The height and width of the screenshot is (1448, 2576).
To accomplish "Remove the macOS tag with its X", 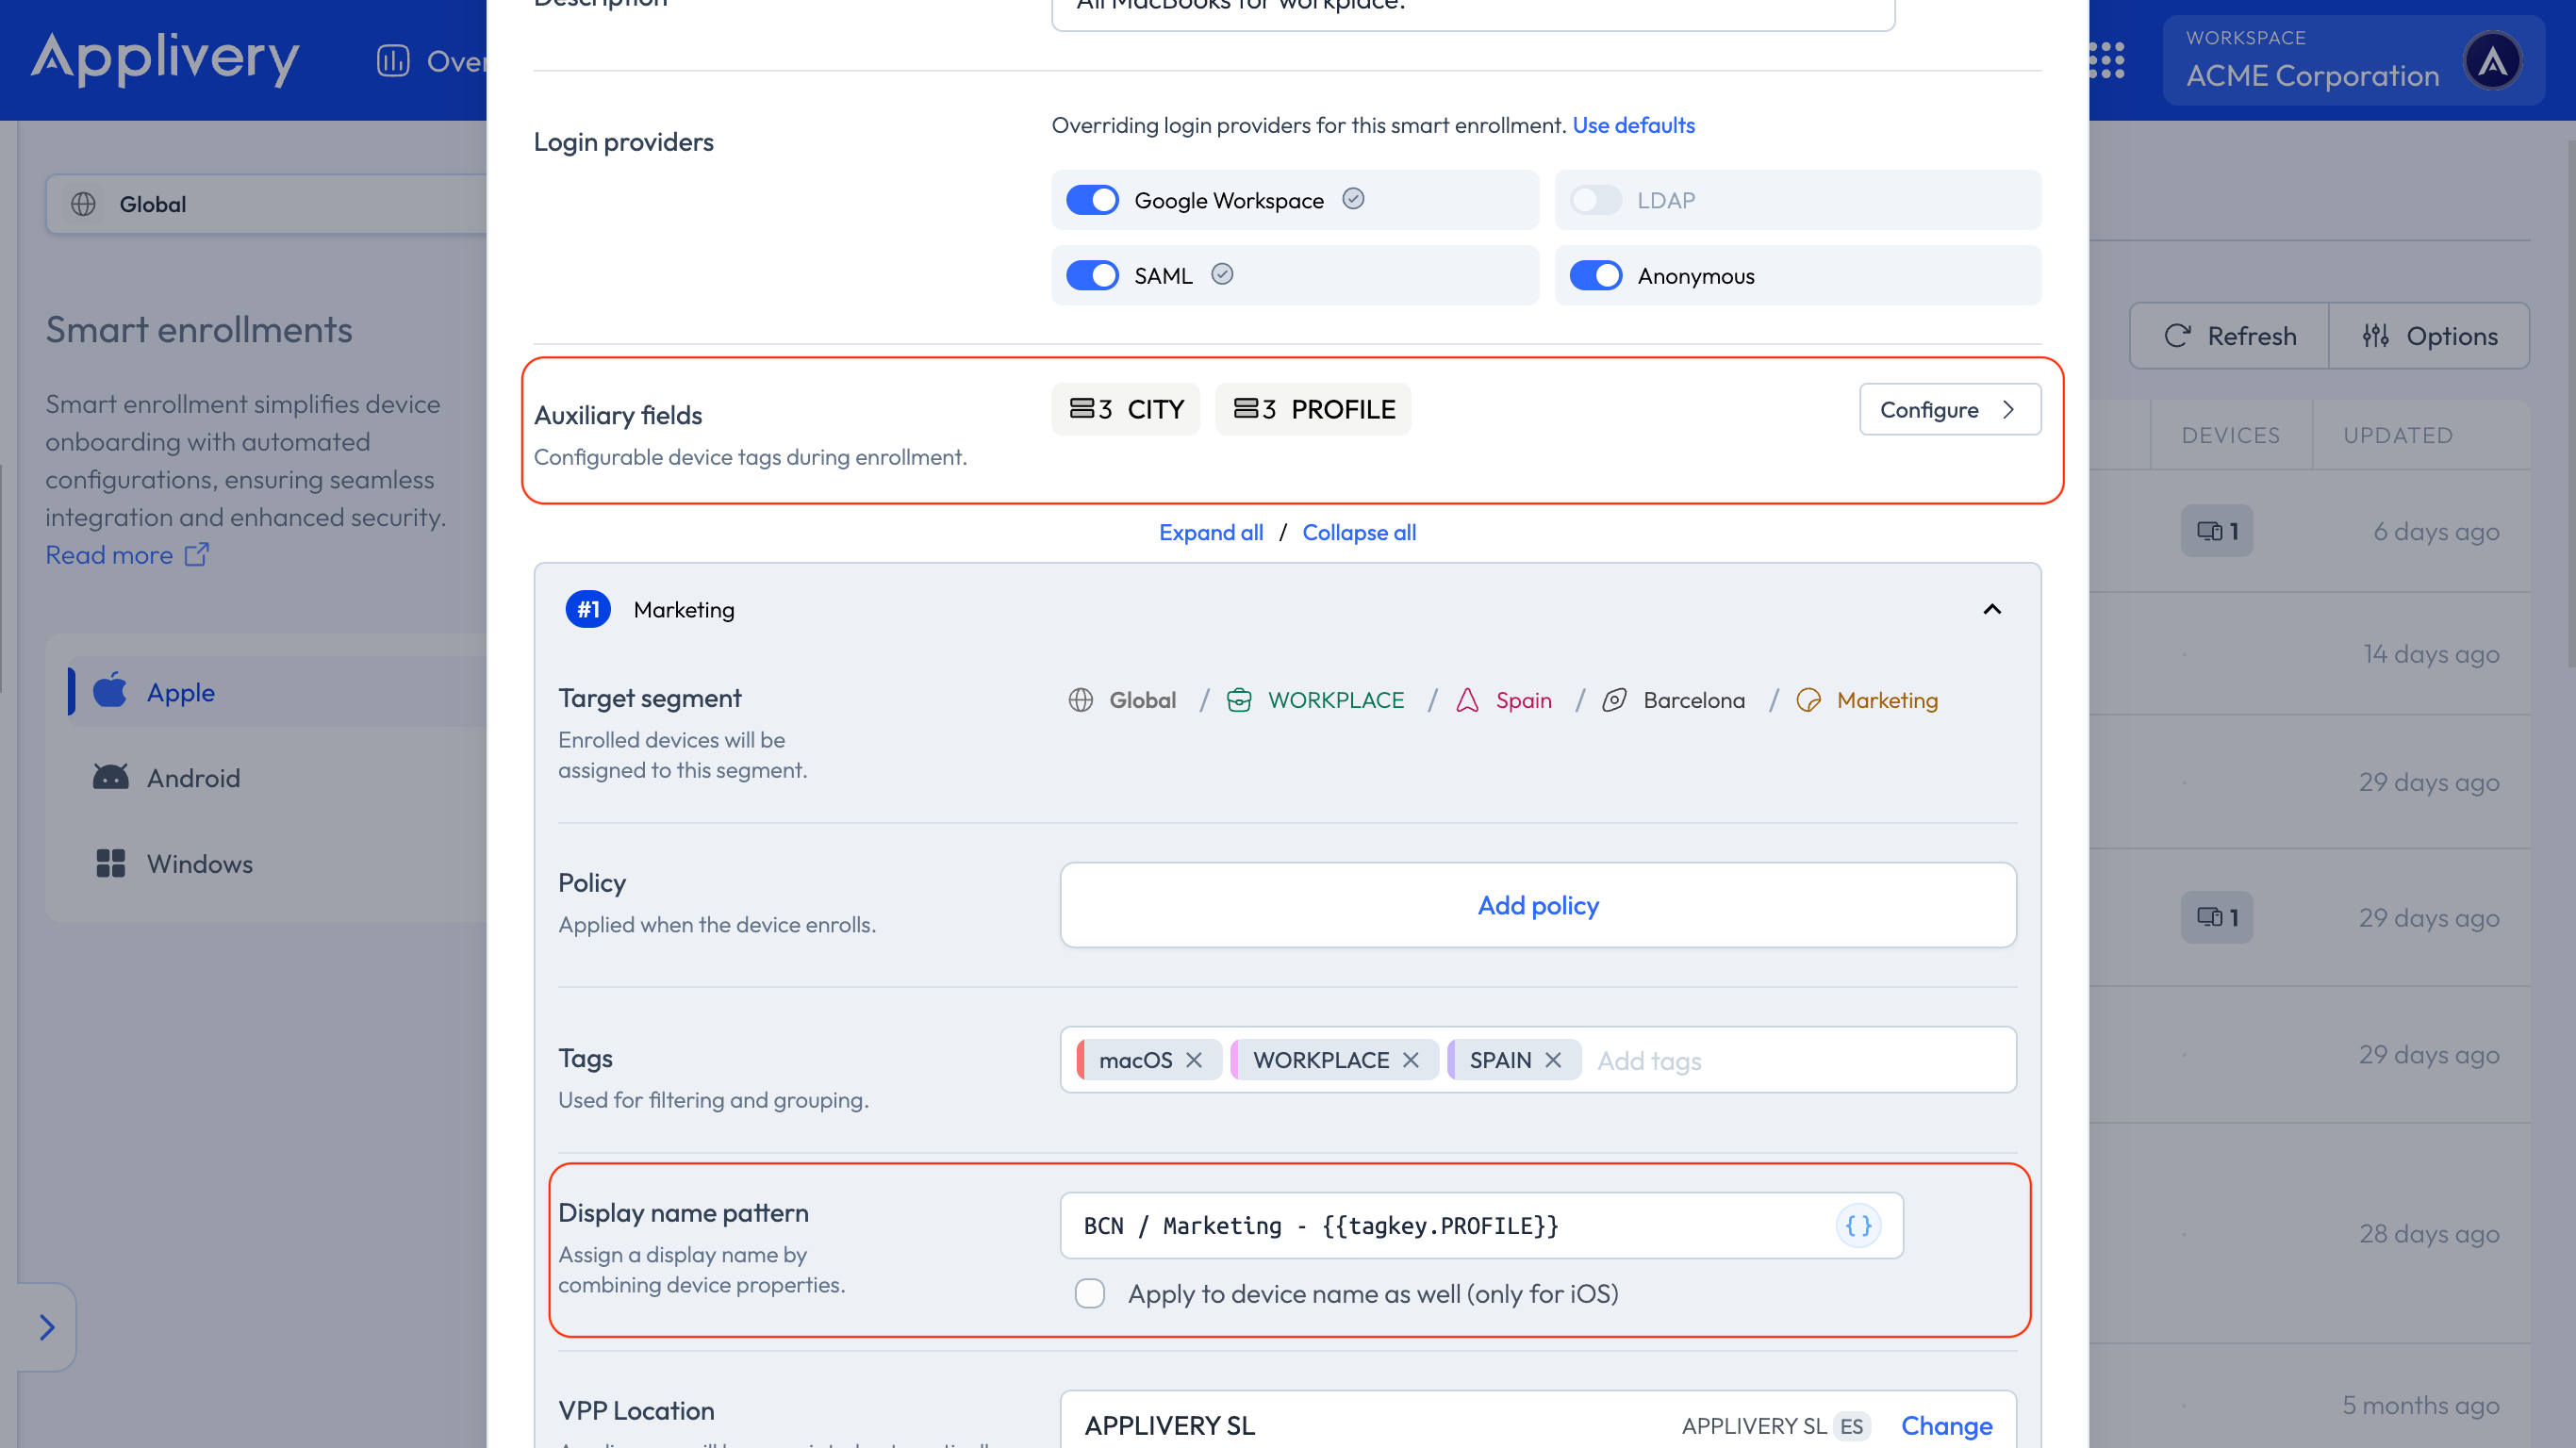I will click(1194, 1060).
